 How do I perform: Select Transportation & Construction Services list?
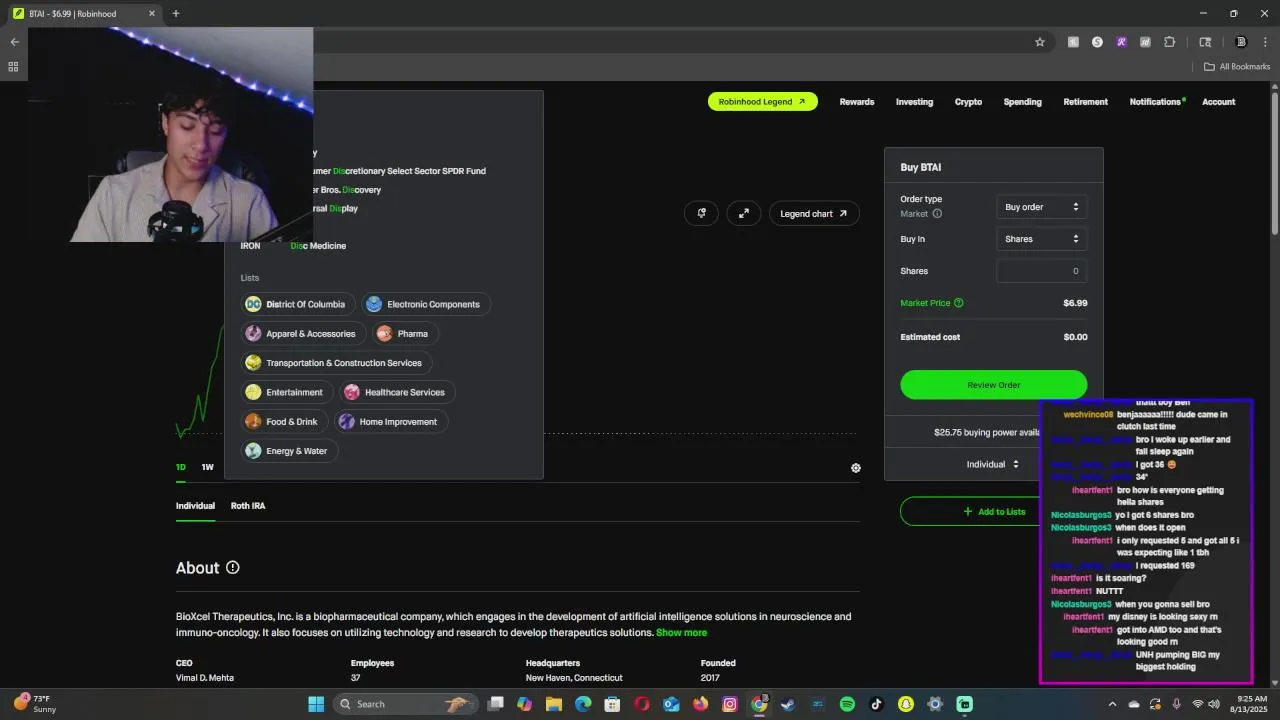point(335,363)
